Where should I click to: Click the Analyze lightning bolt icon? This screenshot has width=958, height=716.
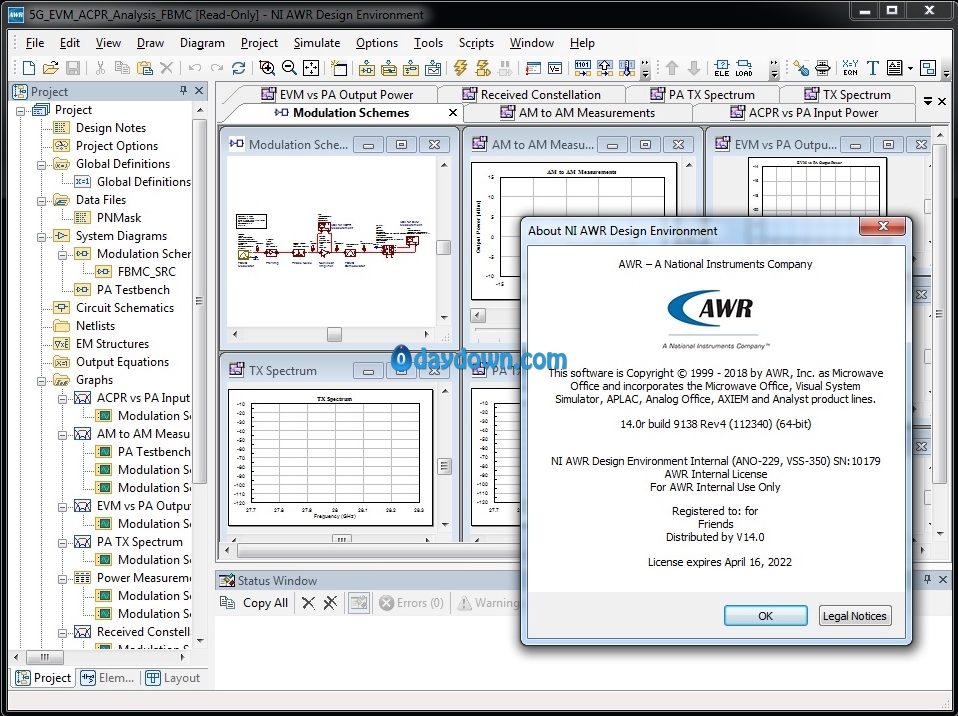point(461,68)
